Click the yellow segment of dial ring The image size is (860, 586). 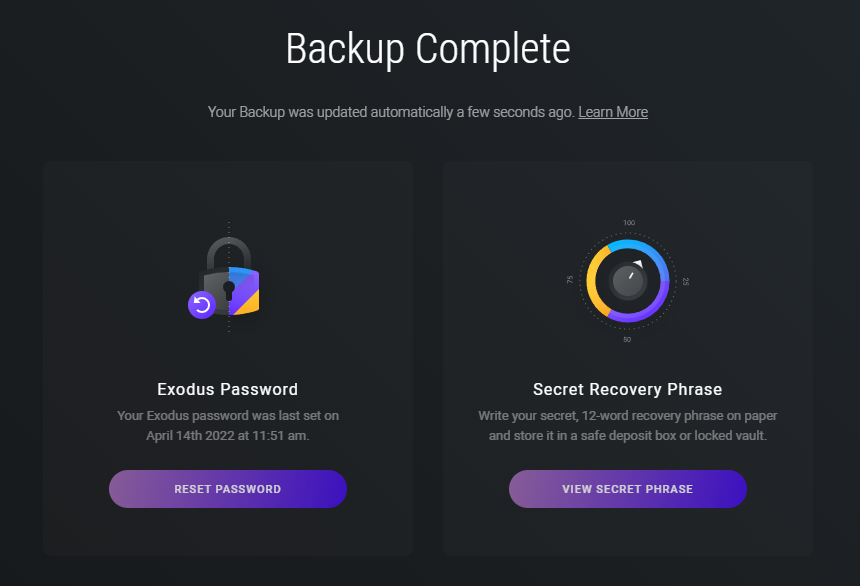pos(593,281)
